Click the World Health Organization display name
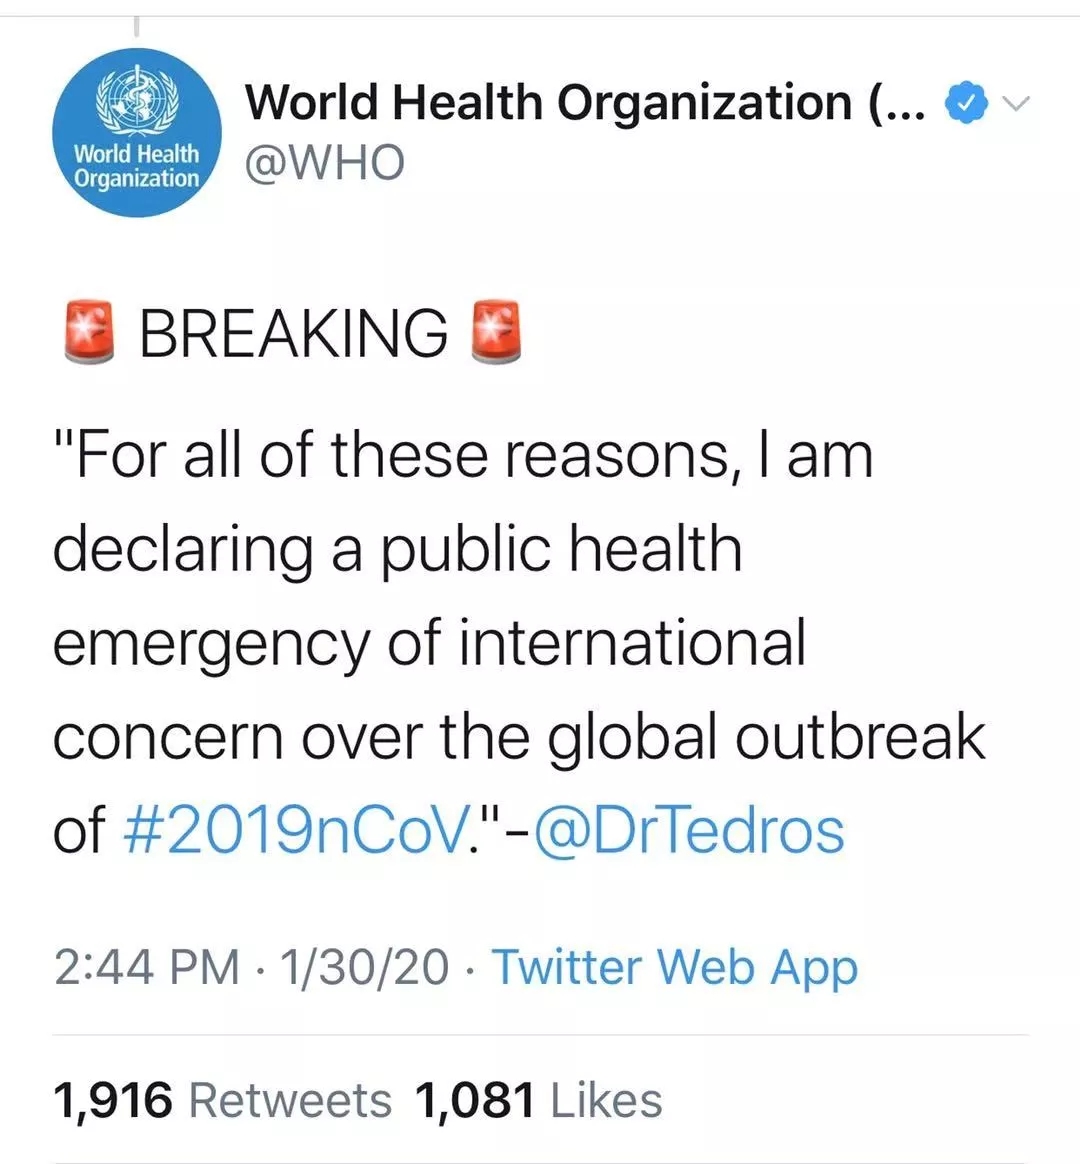The height and width of the screenshot is (1164, 1080). tap(548, 103)
